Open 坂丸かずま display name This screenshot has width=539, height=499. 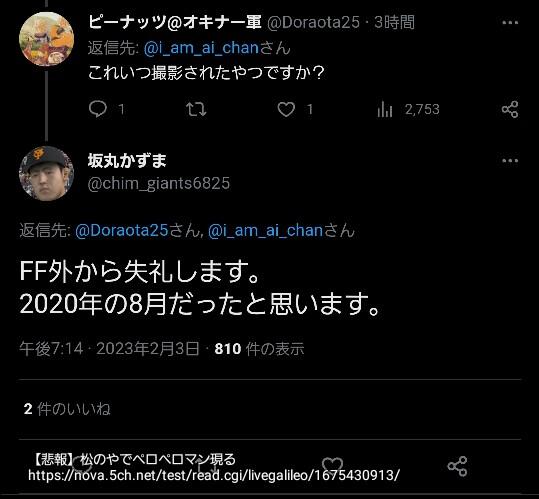point(127,161)
